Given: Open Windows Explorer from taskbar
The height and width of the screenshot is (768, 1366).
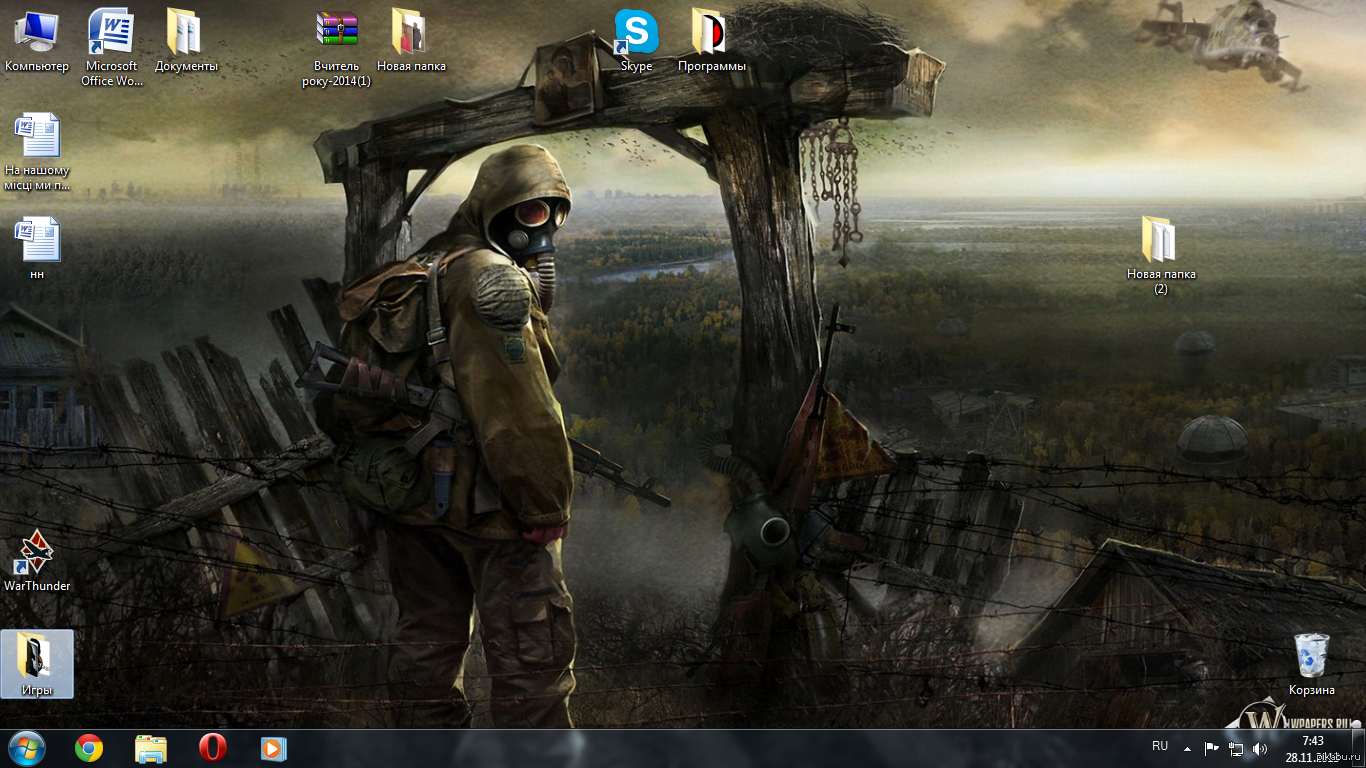Looking at the screenshot, I should coord(151,748).
